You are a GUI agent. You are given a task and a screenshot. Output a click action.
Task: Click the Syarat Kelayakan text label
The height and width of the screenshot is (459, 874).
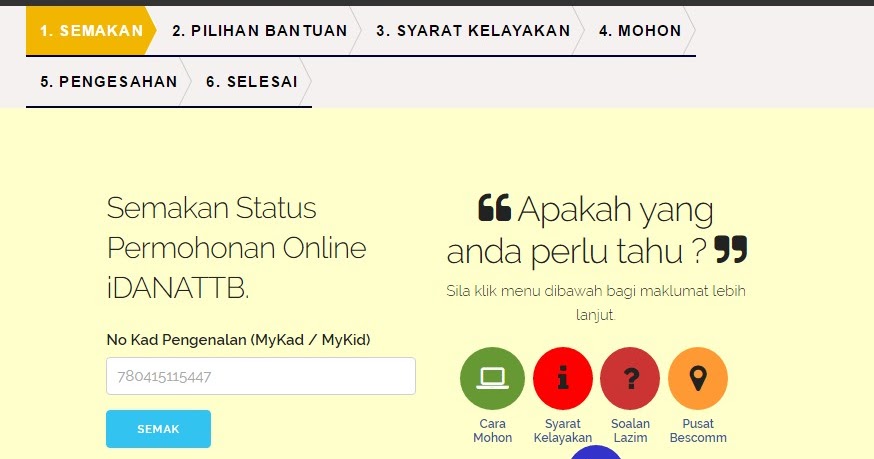coord(562,431)
